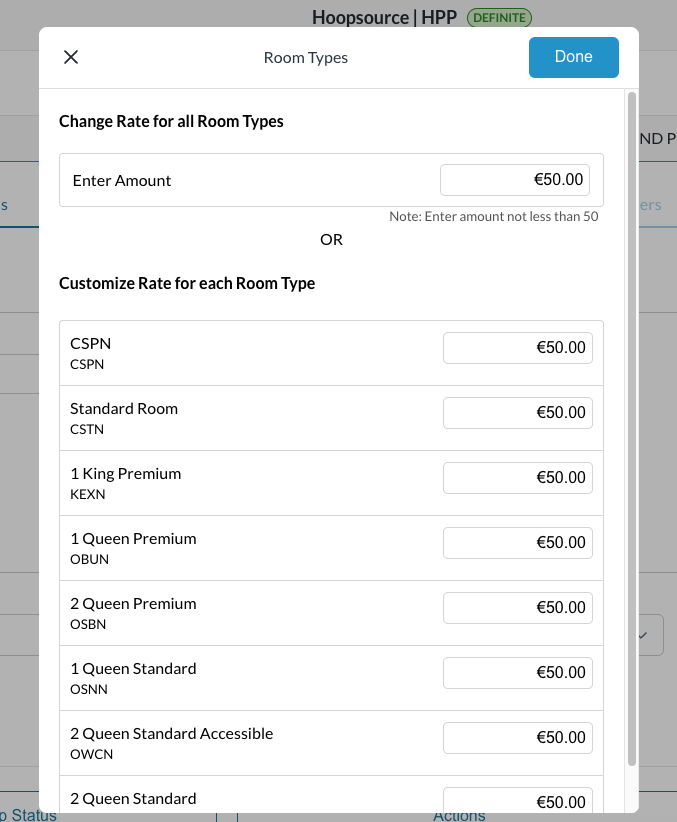Image resolution: width=677 pixels, height=822 pixels.
Task: Click the Room Types dialog title
Action: point(306,57)
